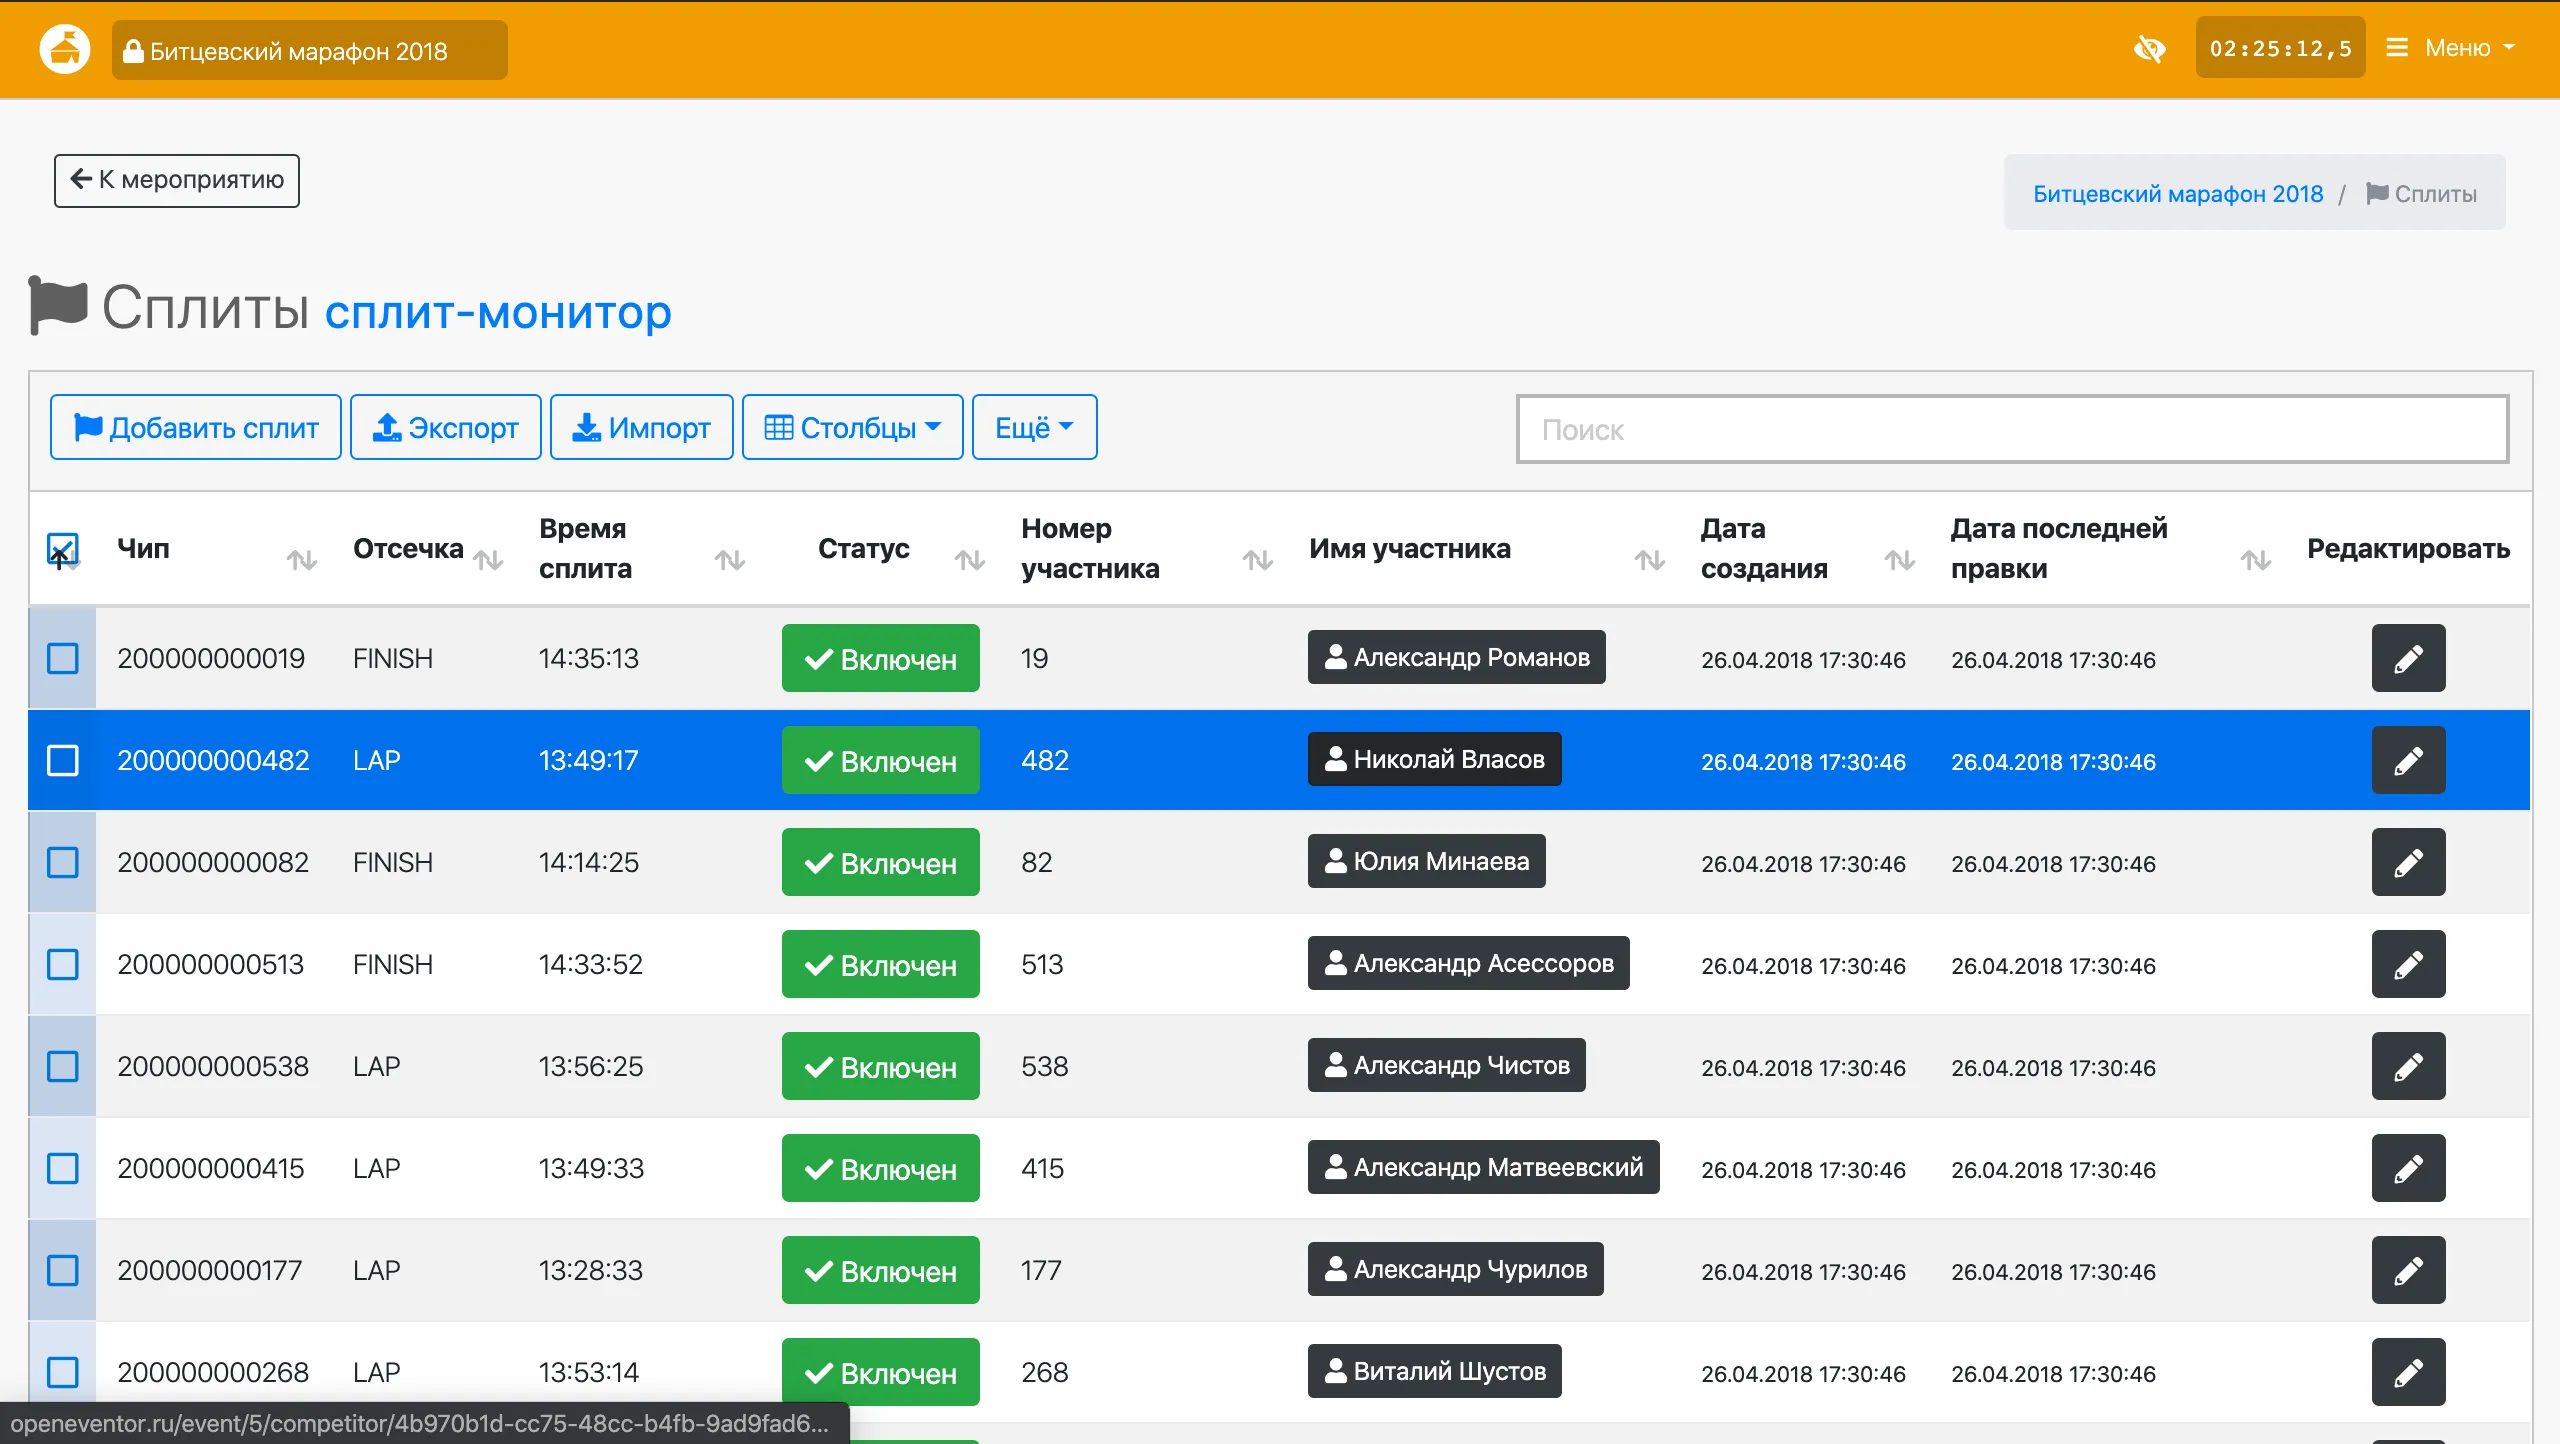Open Битцевский марафон 2018 breadcrumb link

click(2177, 194)
